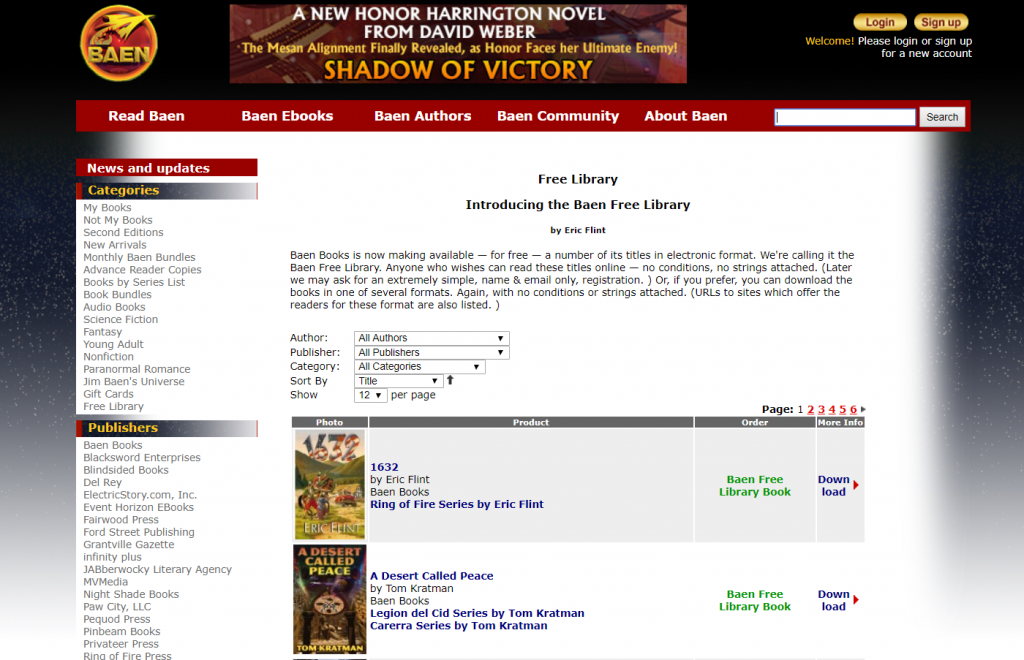The width and height of the screenshot is (1024, 660).
Task: Open the Baen Authors menu
Action: pyautogui.click(x=423, y=116)
